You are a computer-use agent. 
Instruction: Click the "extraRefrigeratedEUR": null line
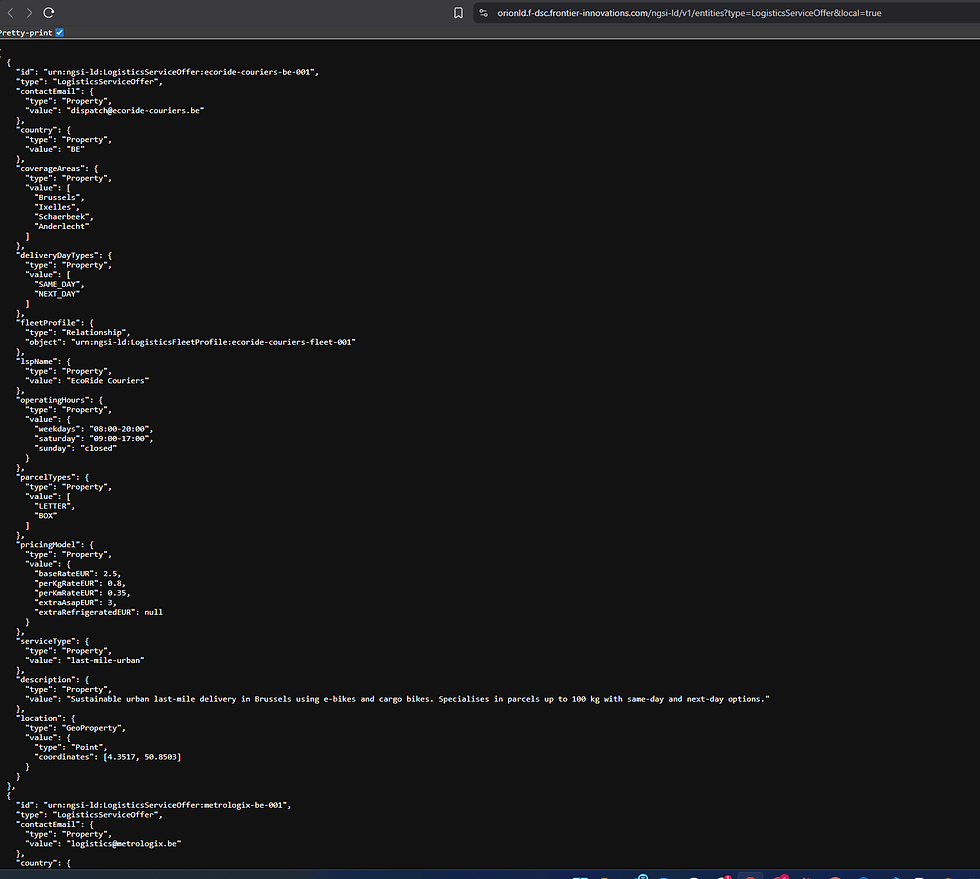tap(99, 613)
